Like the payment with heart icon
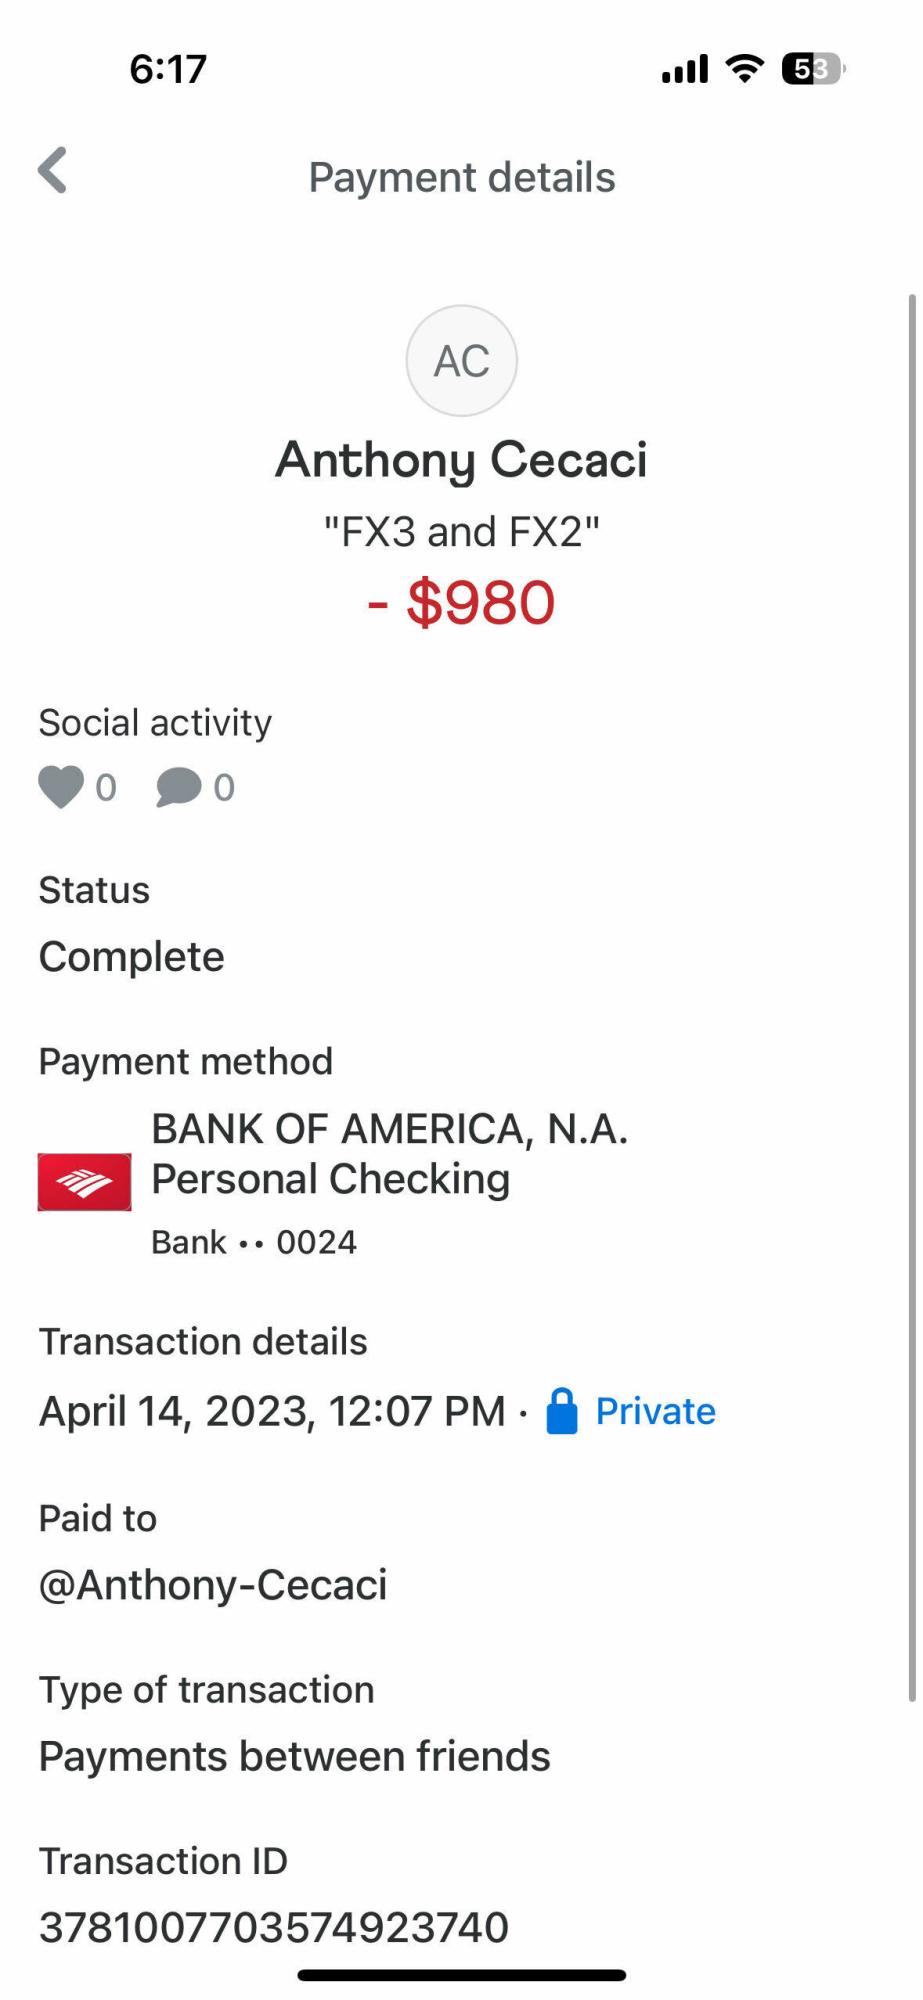This screenshot has width=923, height=2000. click(x=61, y=787)
